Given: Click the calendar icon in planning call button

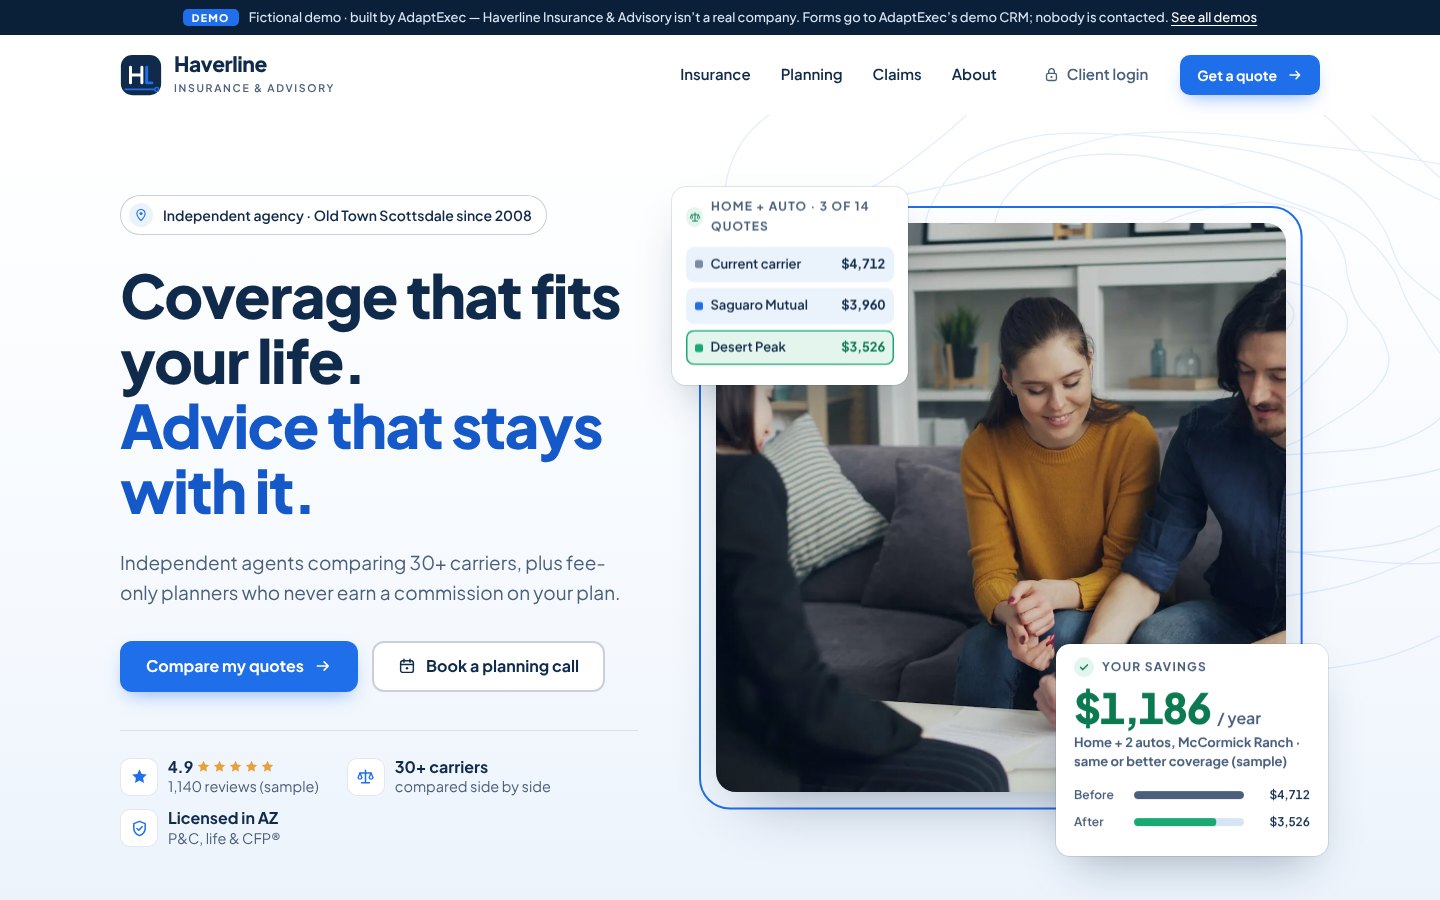Looking at the screenshot, I should click(407, 666).
